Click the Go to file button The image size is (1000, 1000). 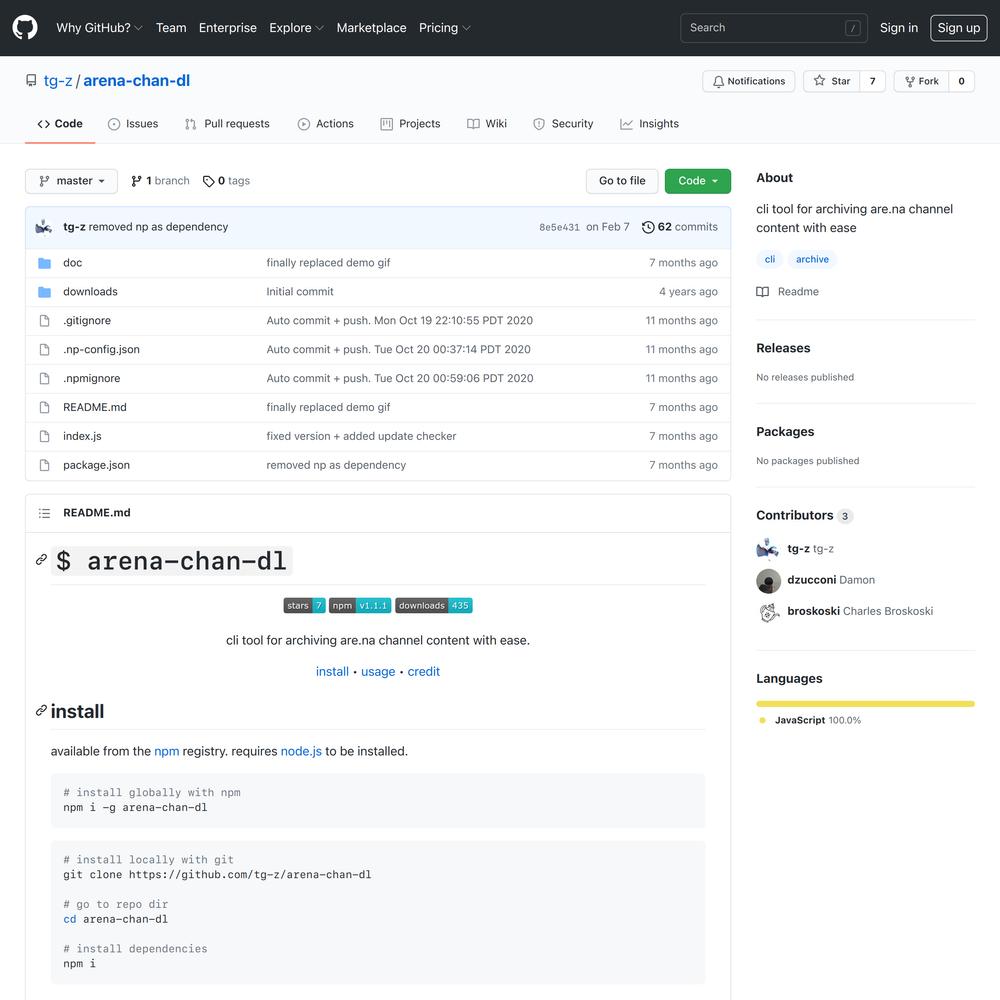pos(622,181)
